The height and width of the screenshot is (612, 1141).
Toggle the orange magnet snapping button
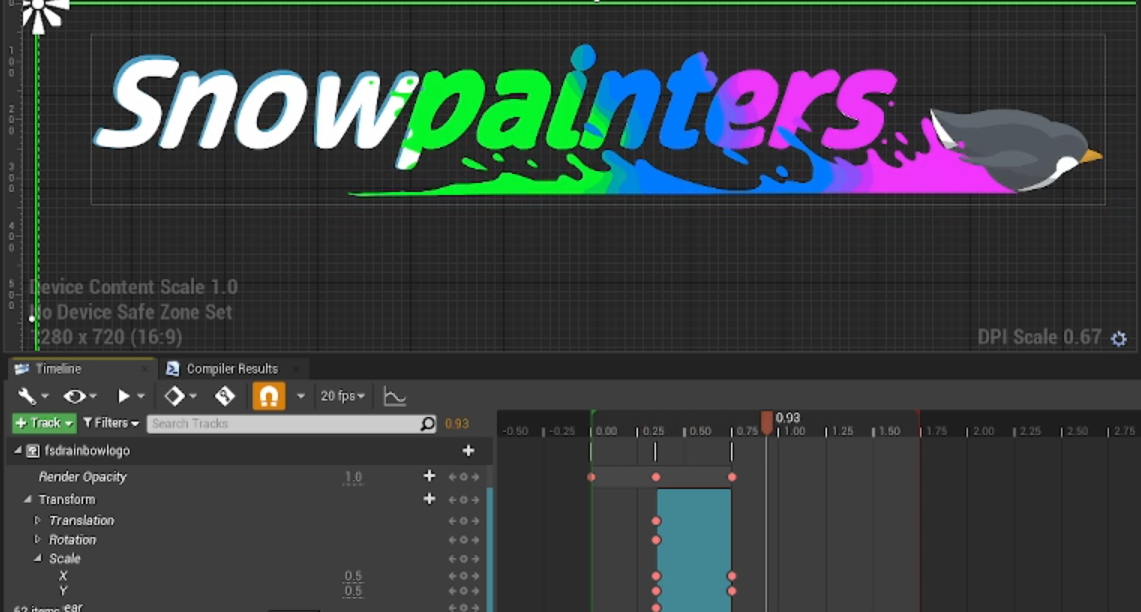click(268, 397)
